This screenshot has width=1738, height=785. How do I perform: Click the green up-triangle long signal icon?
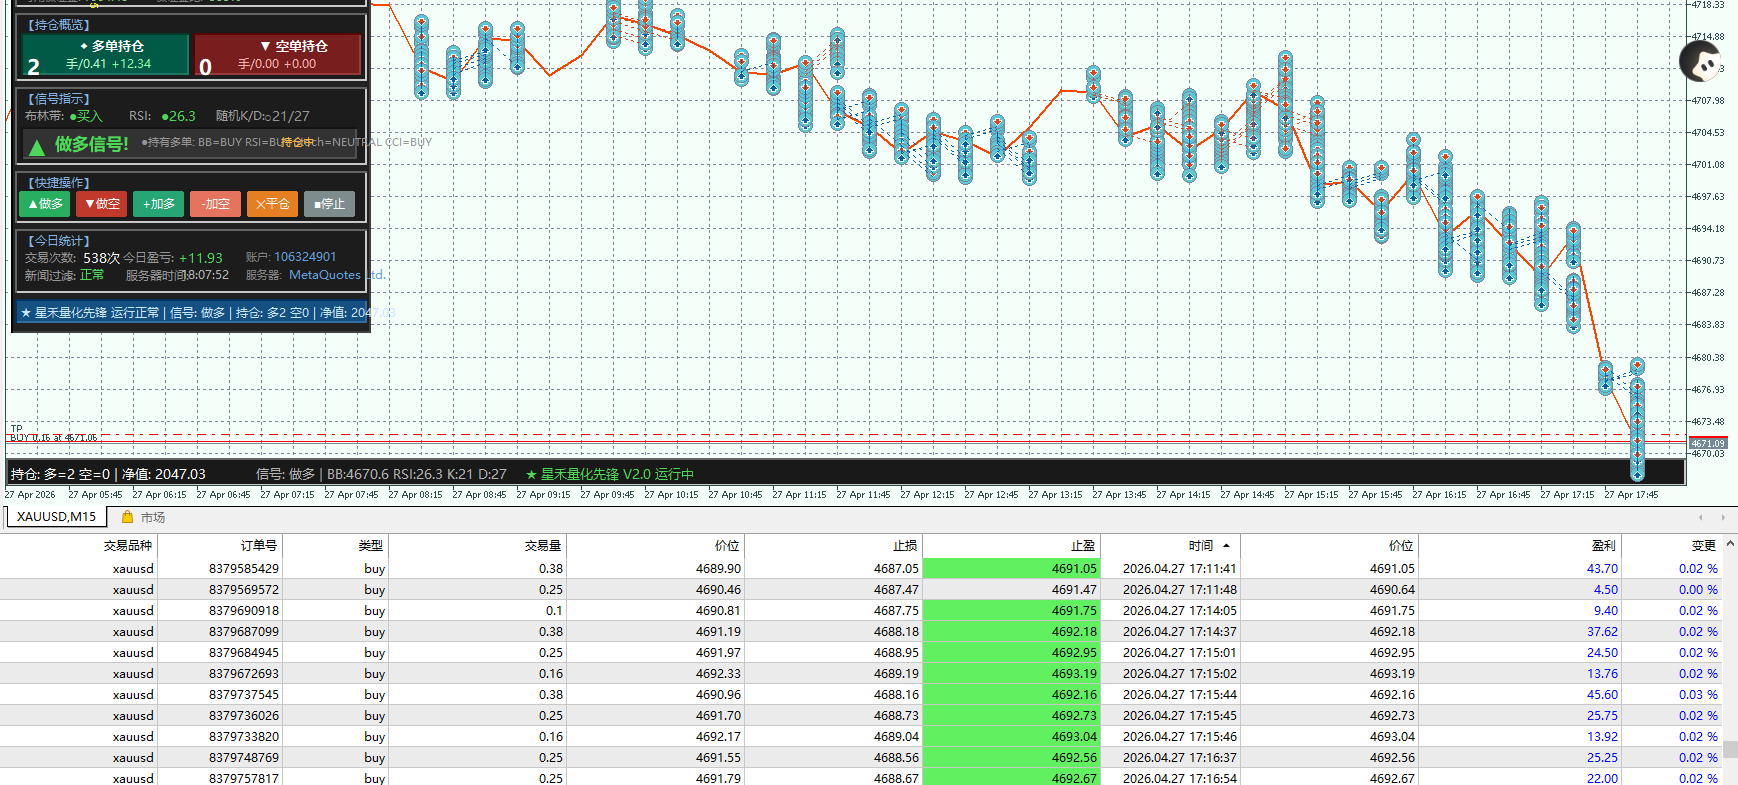[x=37, y=147]
